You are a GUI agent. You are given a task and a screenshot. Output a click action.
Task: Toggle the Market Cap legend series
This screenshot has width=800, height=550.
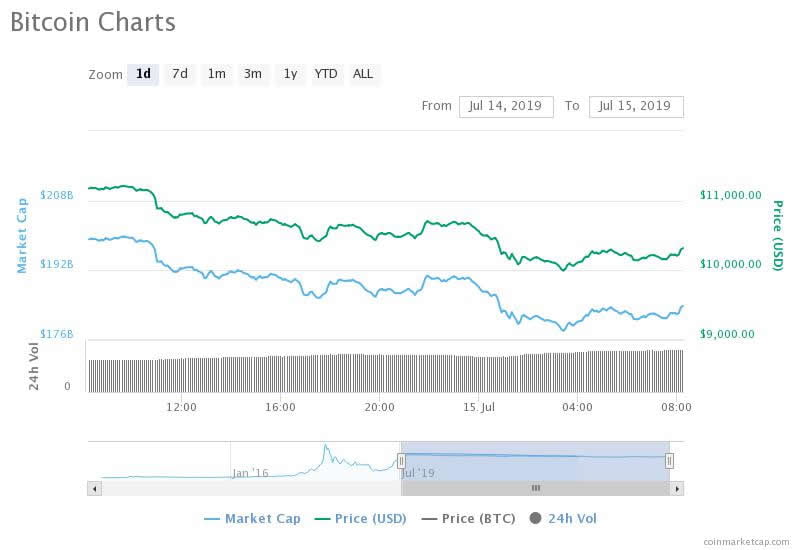tap(253, 519)
